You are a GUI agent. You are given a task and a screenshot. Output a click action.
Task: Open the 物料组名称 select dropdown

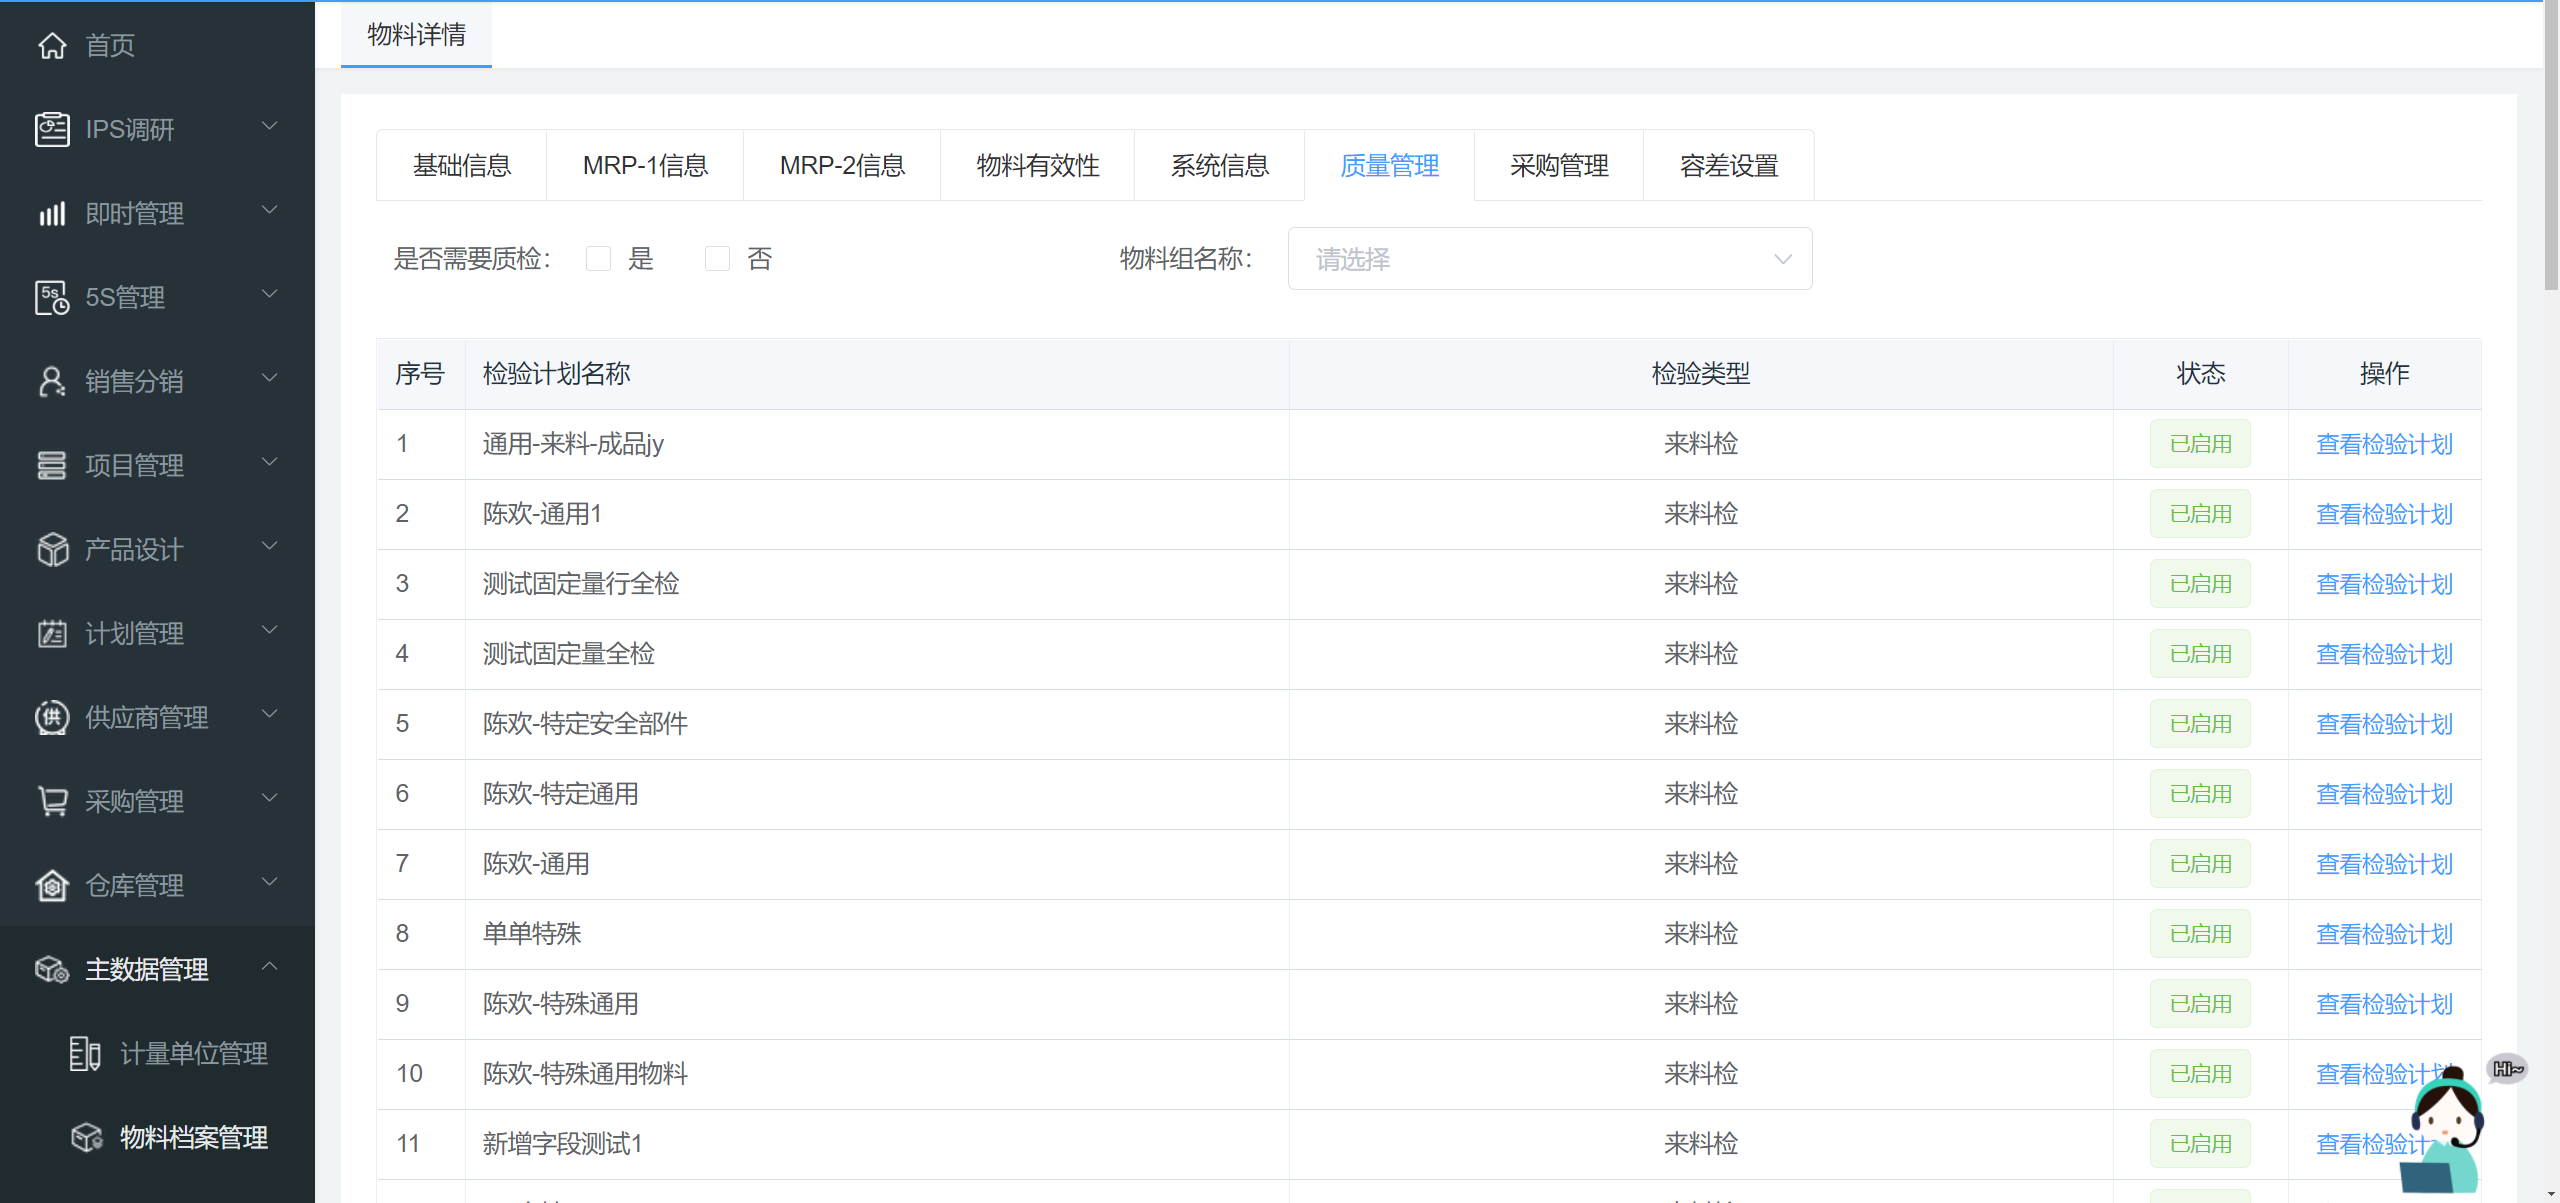[x=1549, y=259]
